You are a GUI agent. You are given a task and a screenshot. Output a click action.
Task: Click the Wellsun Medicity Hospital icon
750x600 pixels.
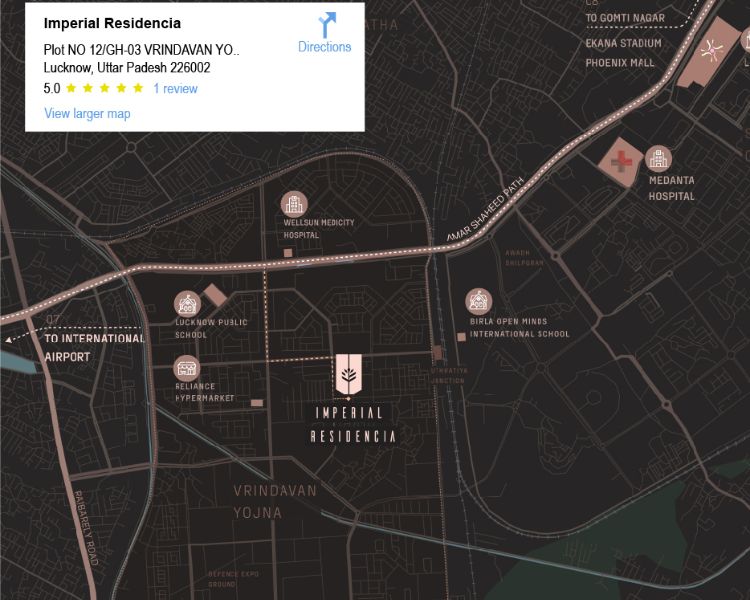(294, 204)
